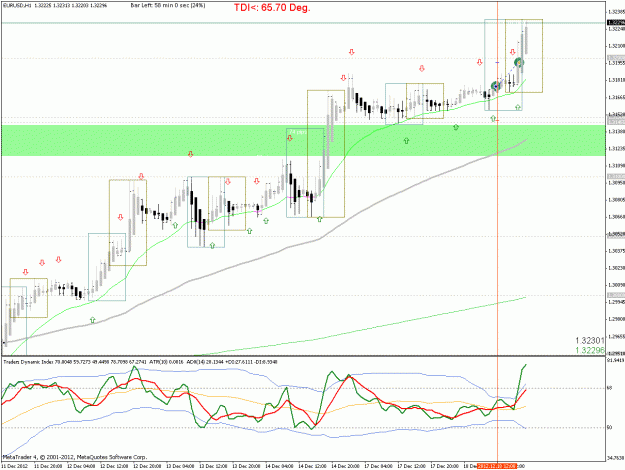
Task: Select the Traders Dynamic Index indicator label
Action: (x=140, y=362)
